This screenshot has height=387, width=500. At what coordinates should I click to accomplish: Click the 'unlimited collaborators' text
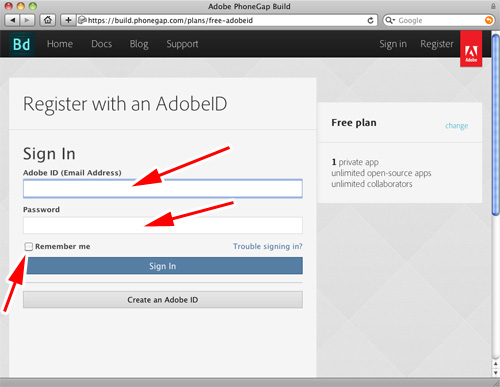[372, 184]
